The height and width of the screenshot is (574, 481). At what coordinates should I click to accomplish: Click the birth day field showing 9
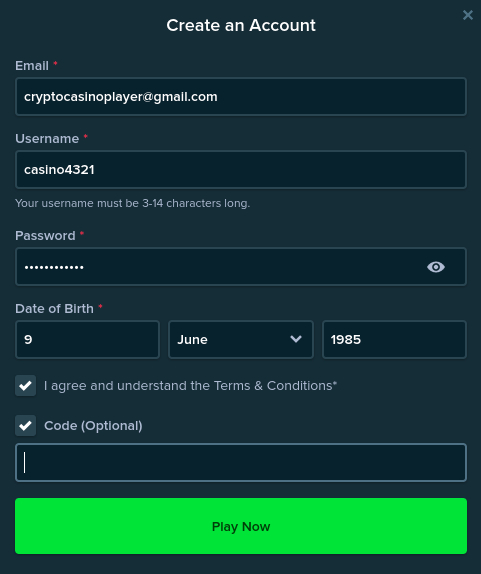[87, 339]
